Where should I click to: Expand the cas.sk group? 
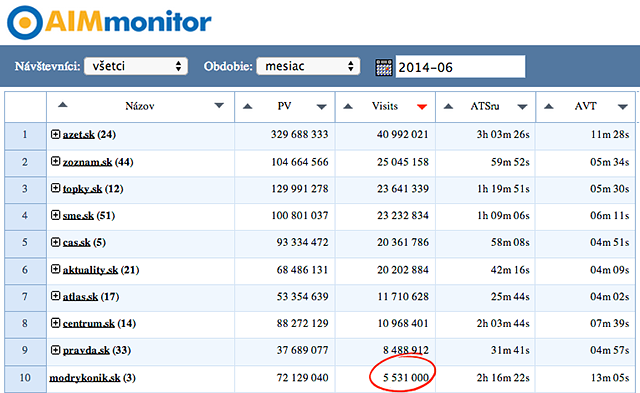tap(56, 242)
